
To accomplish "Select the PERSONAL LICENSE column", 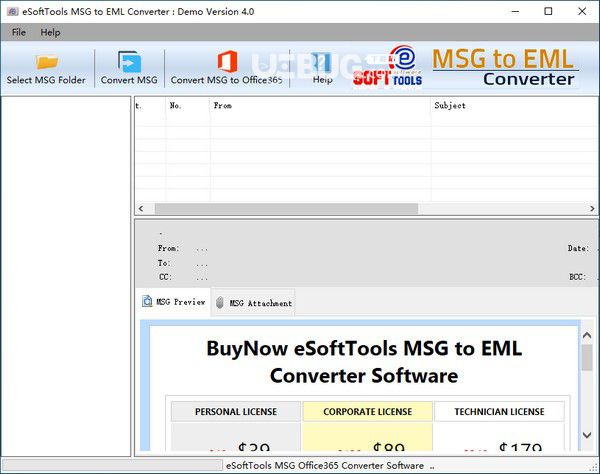I will [236, 412].
